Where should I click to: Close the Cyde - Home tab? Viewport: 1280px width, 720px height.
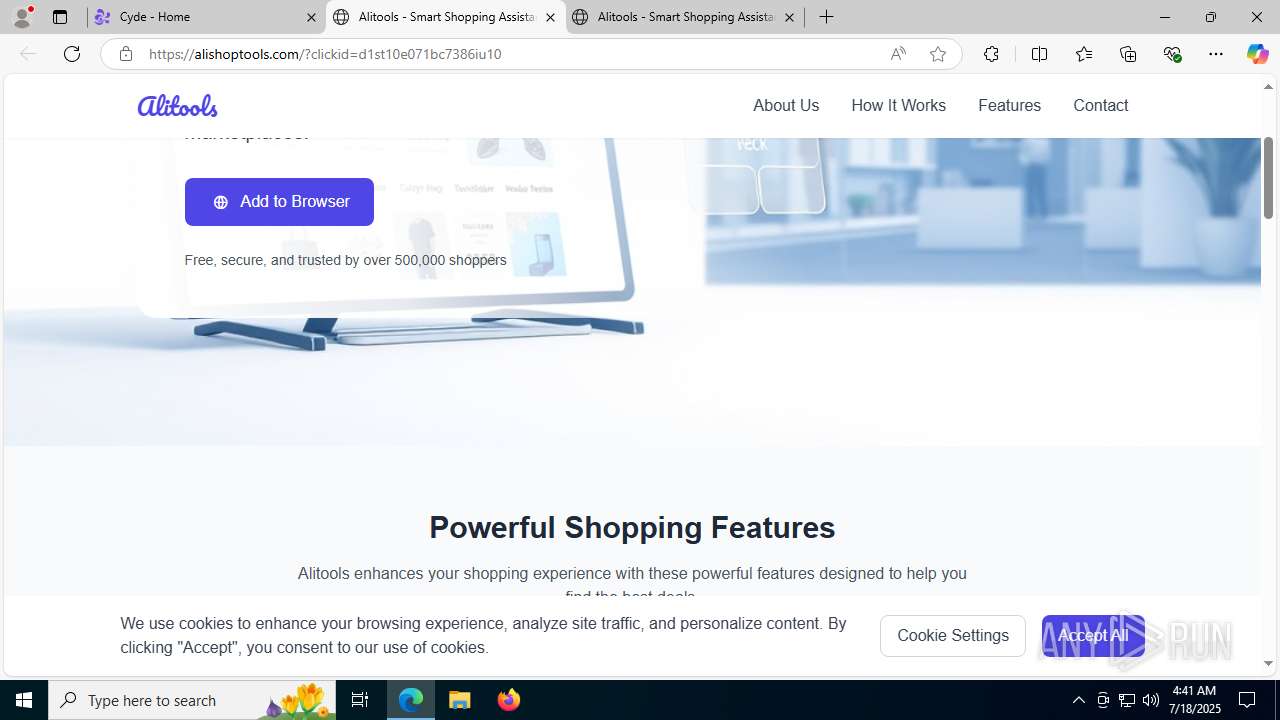click(x=311, y=17)
